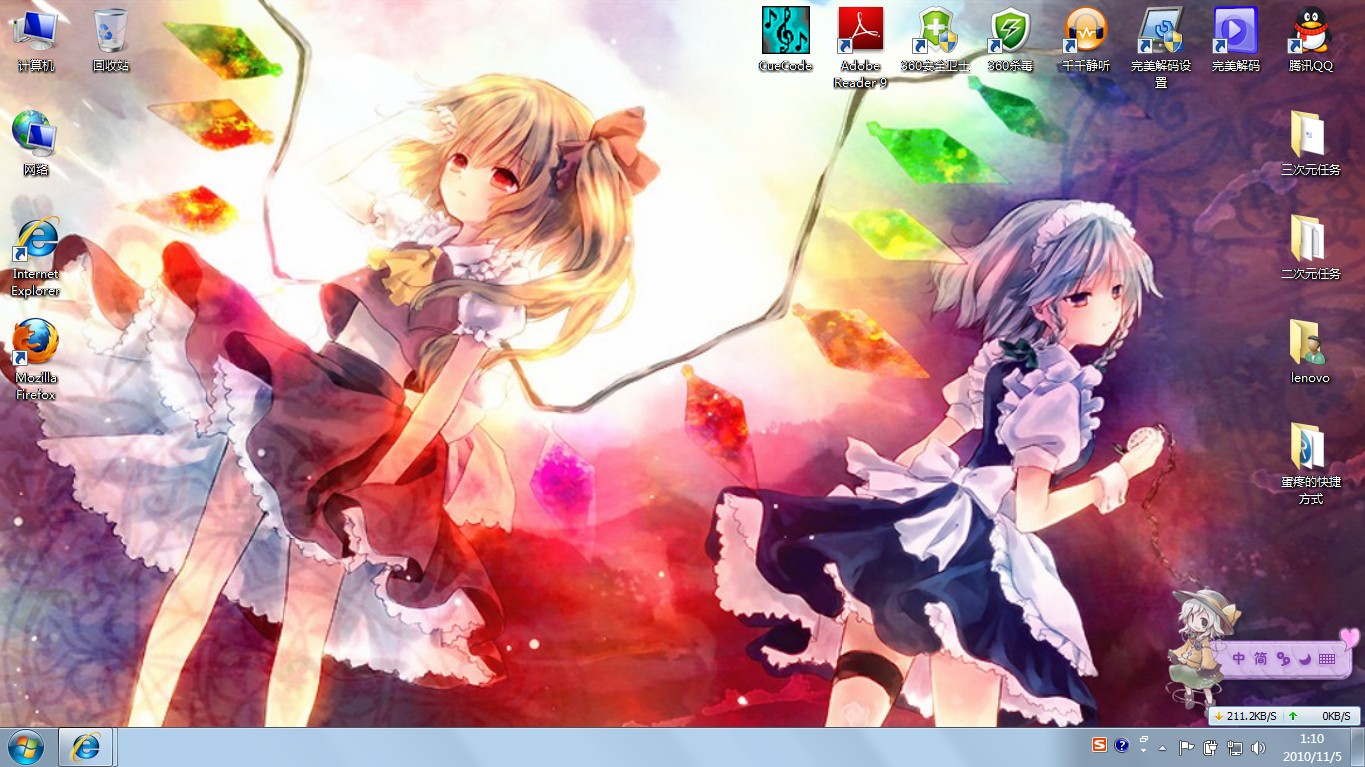Open the Windows Start menu orb
The image size is (1365, 767).
(x=26, y=747)
